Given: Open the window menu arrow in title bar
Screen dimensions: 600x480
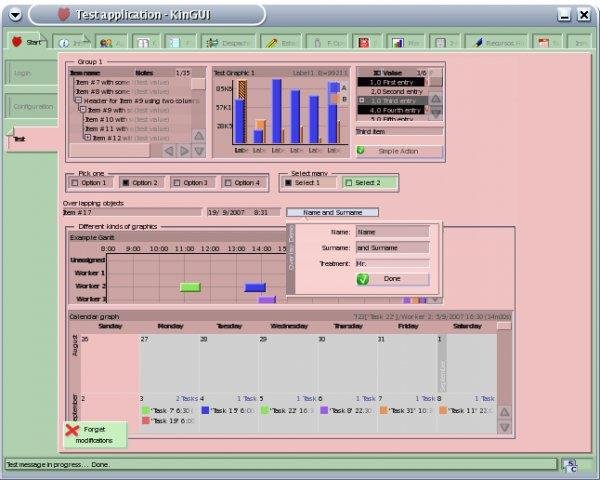Looking at the screenshot, I should tap(15, 15).
